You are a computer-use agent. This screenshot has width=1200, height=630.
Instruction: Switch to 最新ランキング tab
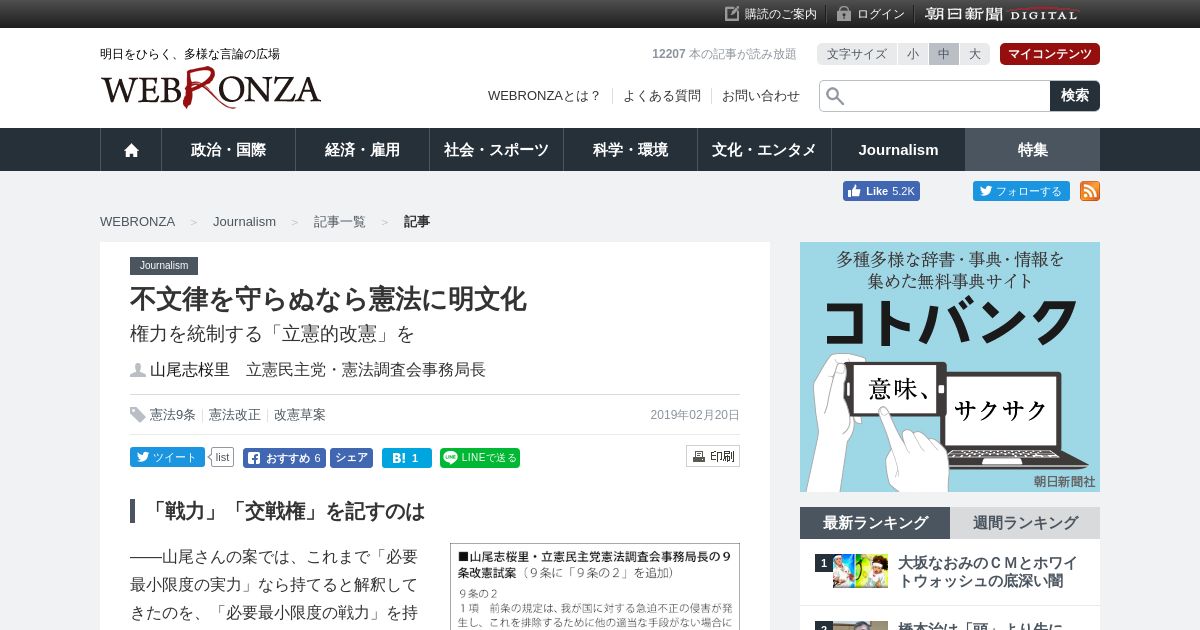pos(875,523)
